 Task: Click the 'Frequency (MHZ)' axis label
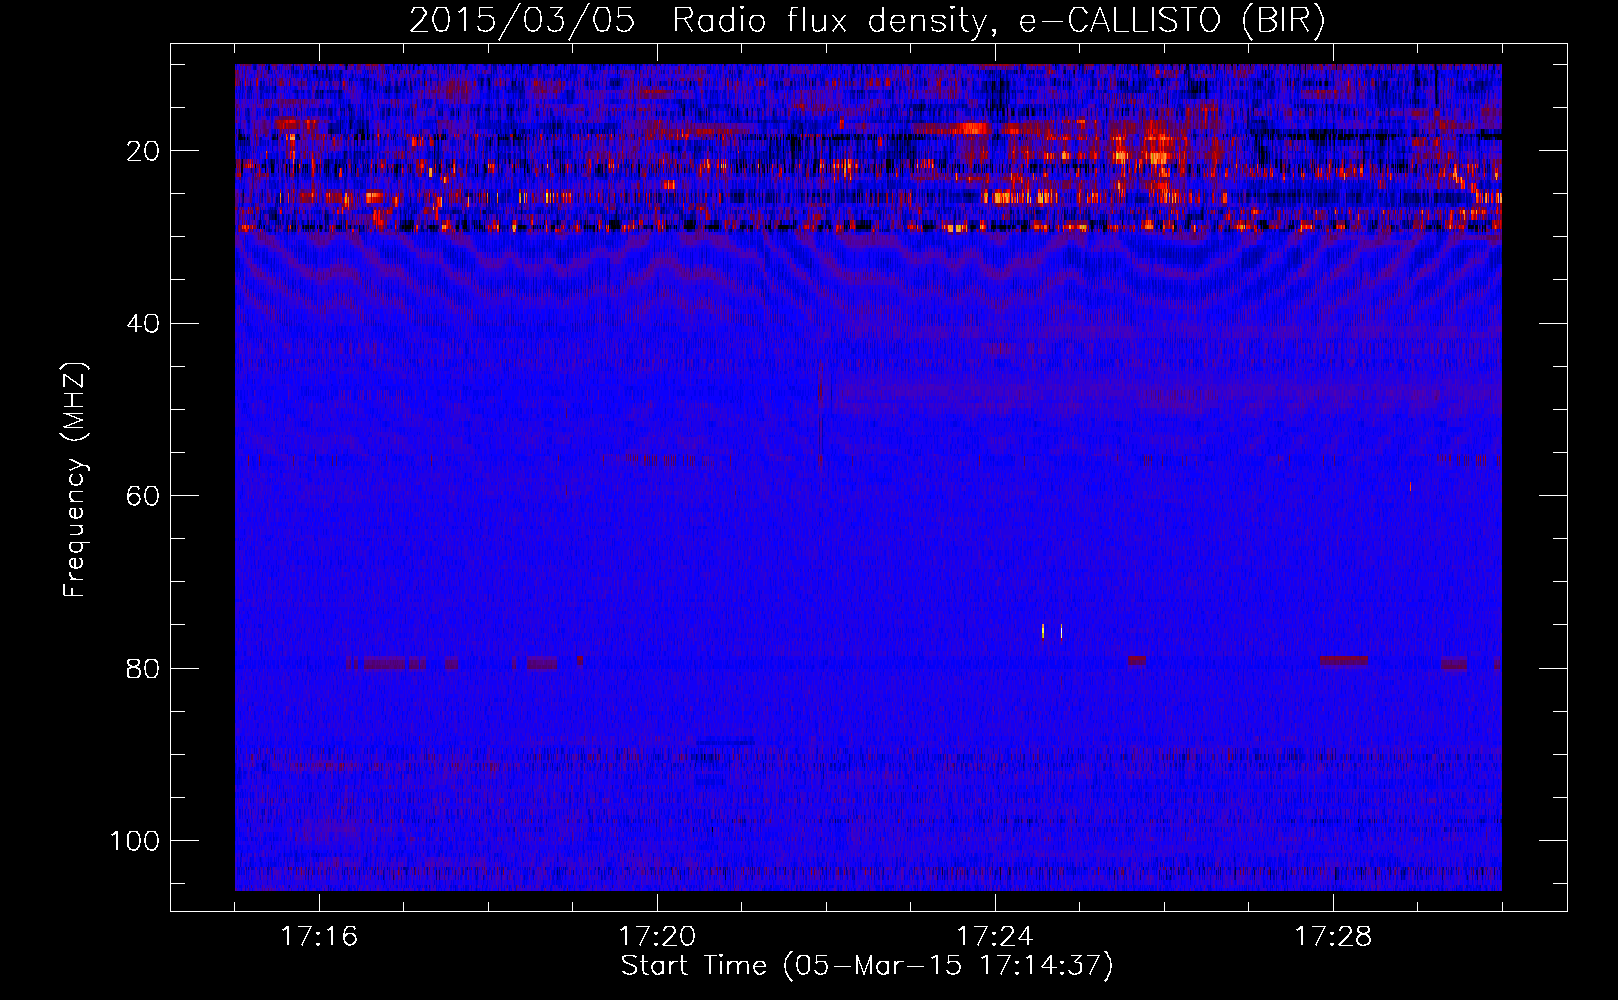click(x=75, y=479)
